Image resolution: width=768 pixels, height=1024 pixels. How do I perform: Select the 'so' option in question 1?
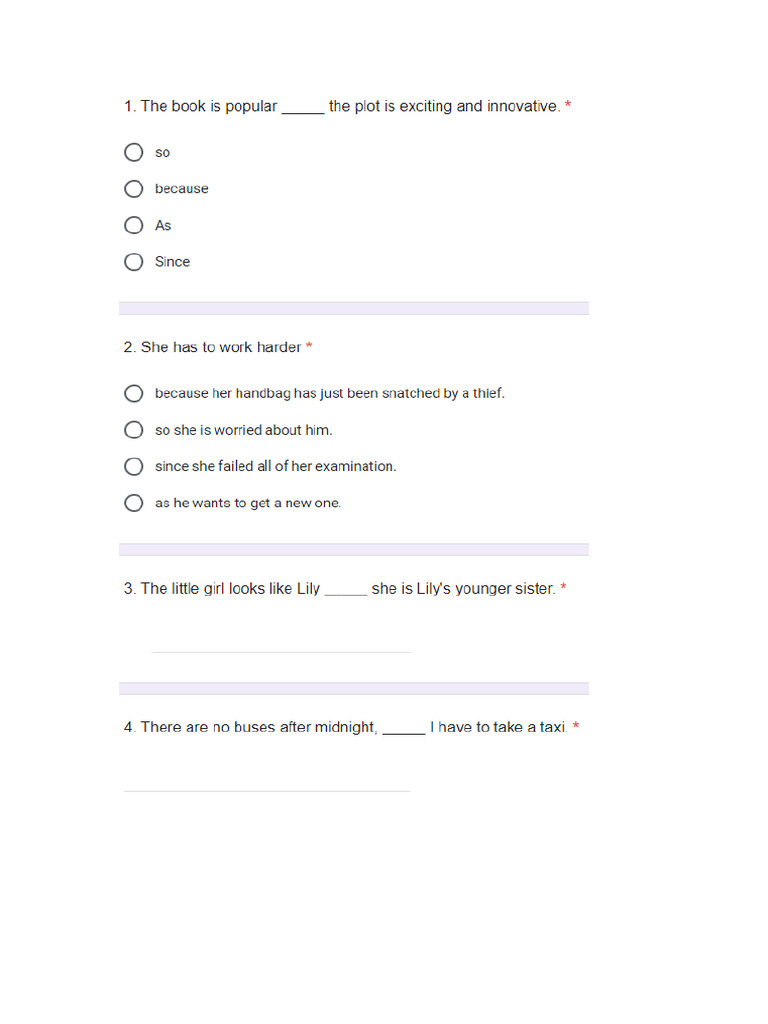pyautogui.click(x=134, y=152)
